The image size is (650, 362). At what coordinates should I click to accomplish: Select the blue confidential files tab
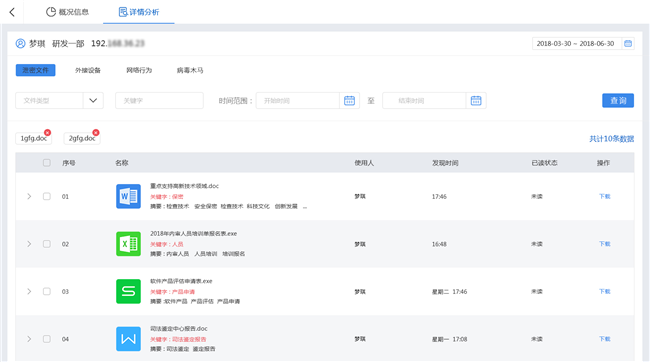pos(36,70)
